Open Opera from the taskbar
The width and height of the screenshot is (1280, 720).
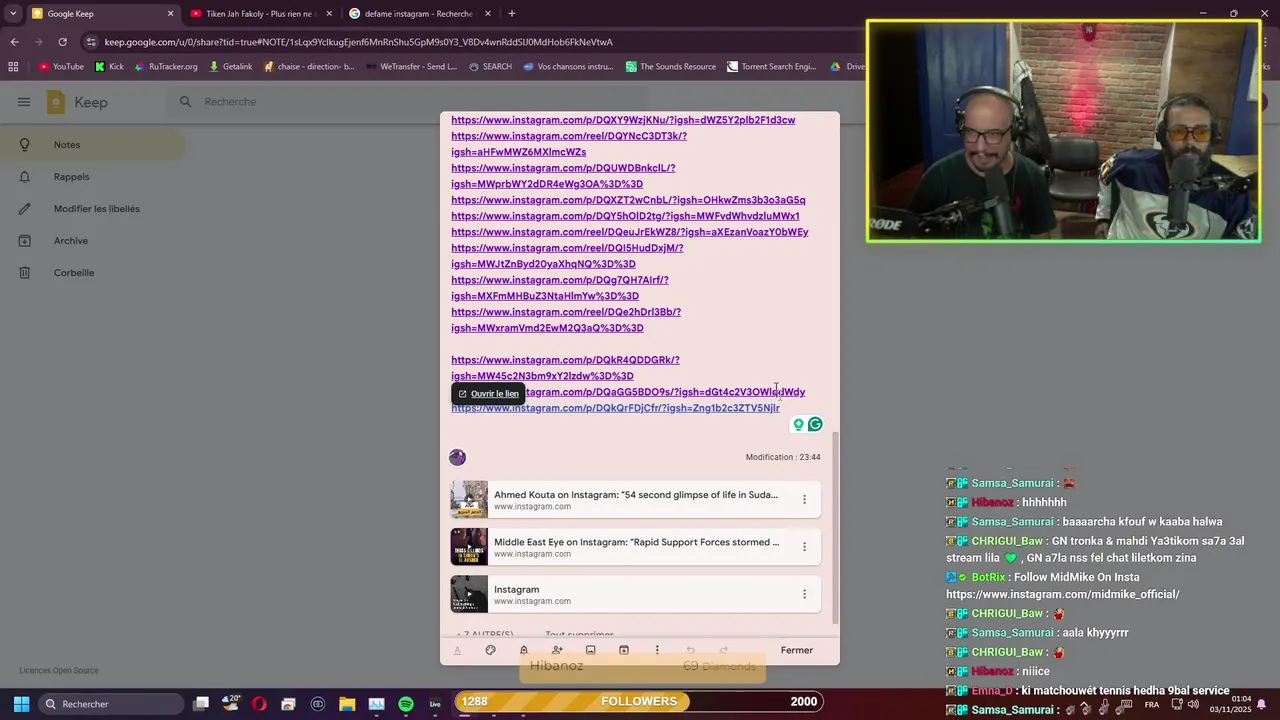tap(259, 704)
